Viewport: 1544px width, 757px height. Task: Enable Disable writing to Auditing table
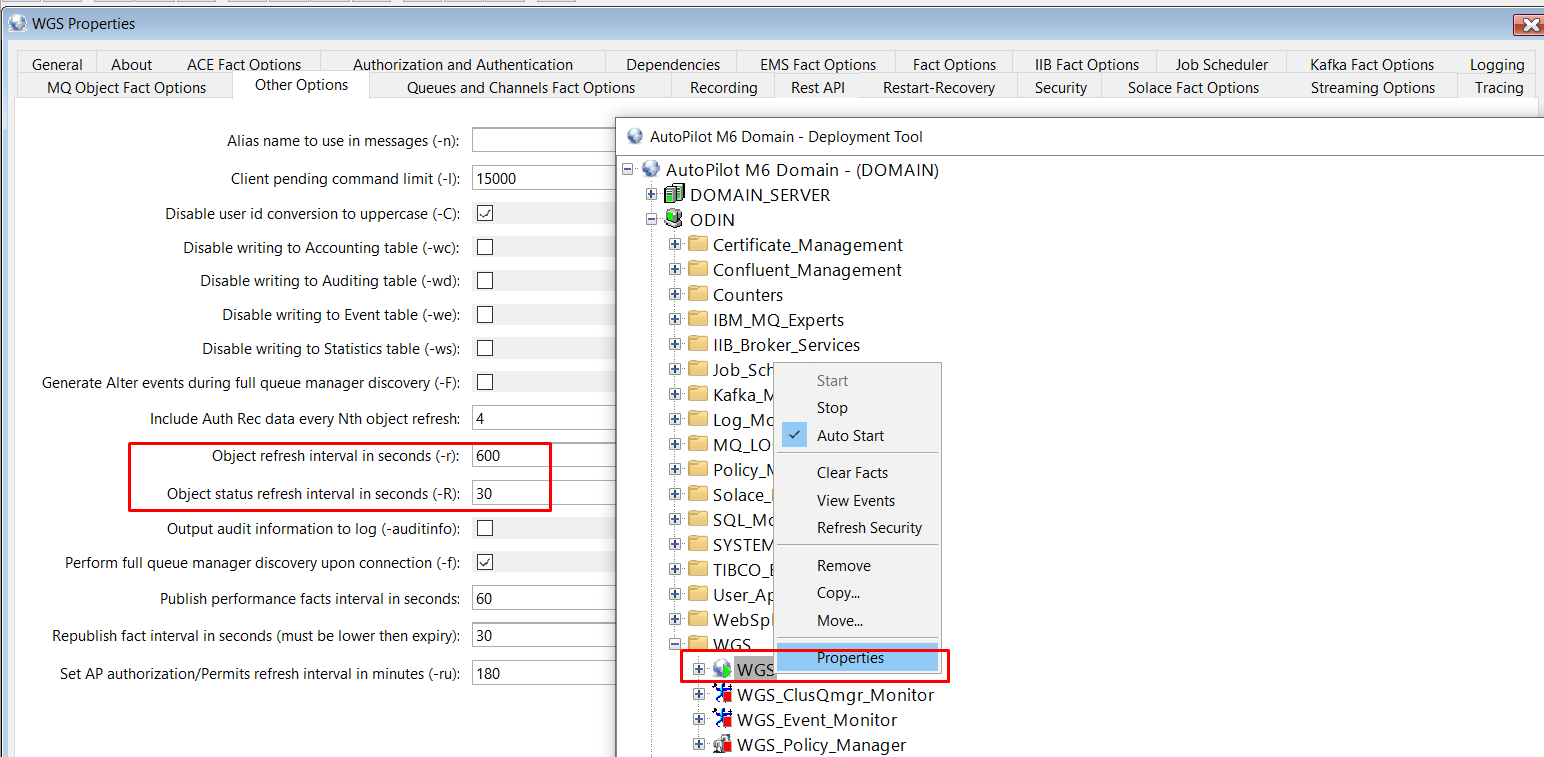tap(485, 281)
